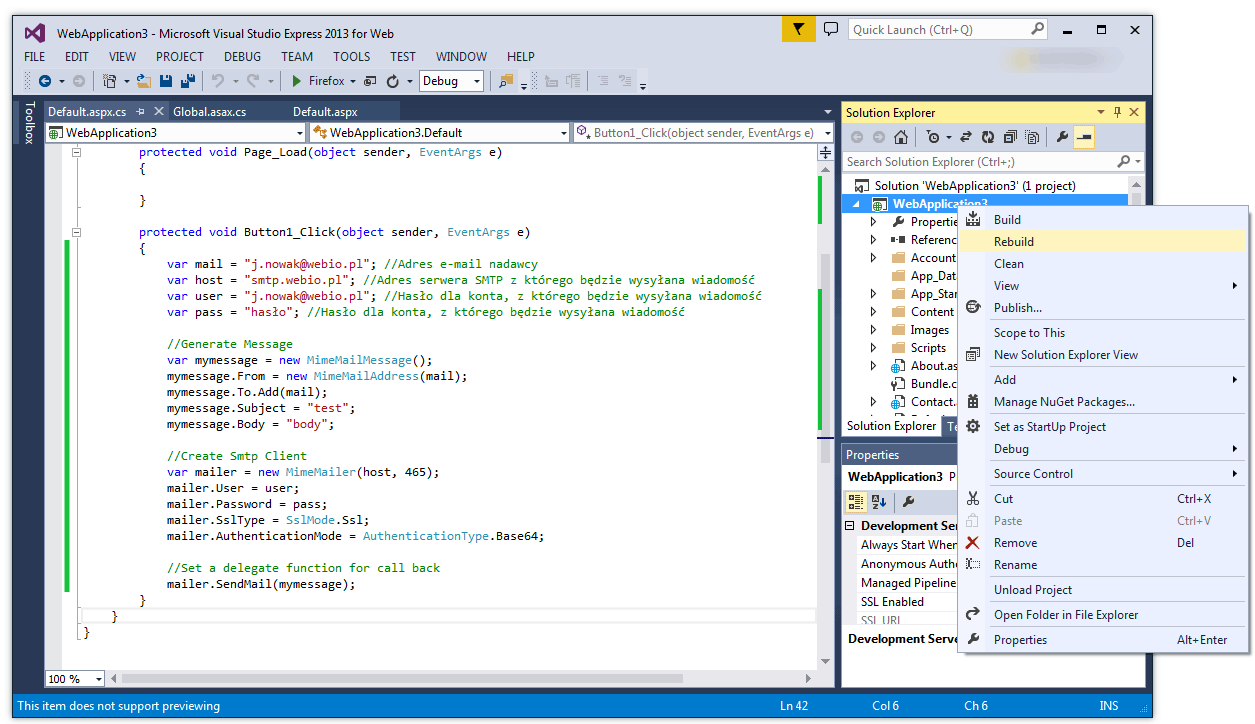This screenshot has width=1255, height=724.
Task: Click Property Pages wrench in Properties panel
Action: point(909,501)
